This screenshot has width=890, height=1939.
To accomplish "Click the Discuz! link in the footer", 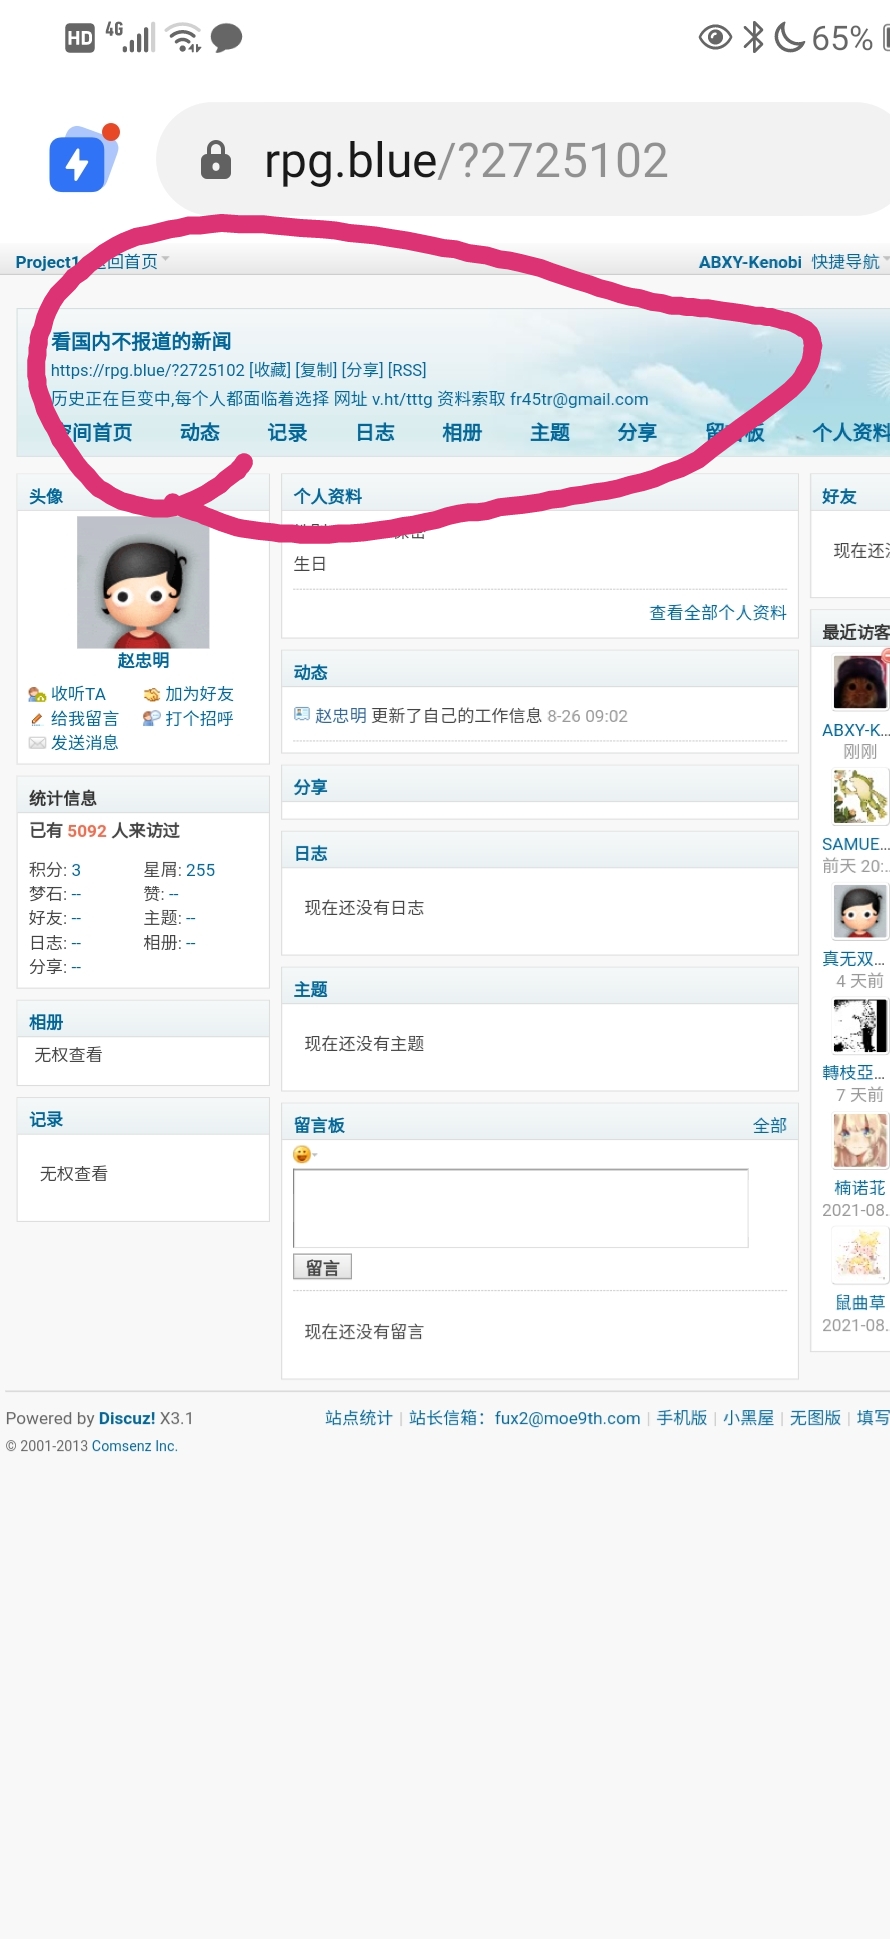I will pyautogui.click(x=127, y=1418).
